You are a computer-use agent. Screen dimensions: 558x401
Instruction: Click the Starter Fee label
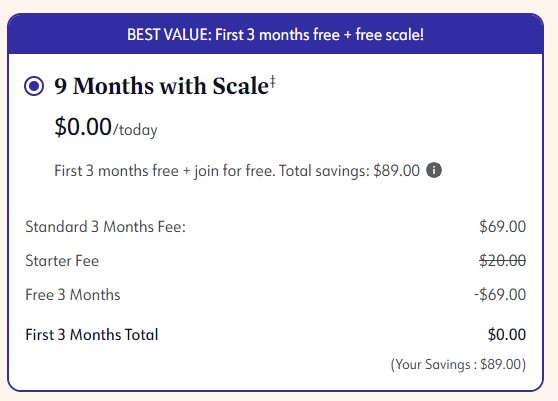(62, 261)
